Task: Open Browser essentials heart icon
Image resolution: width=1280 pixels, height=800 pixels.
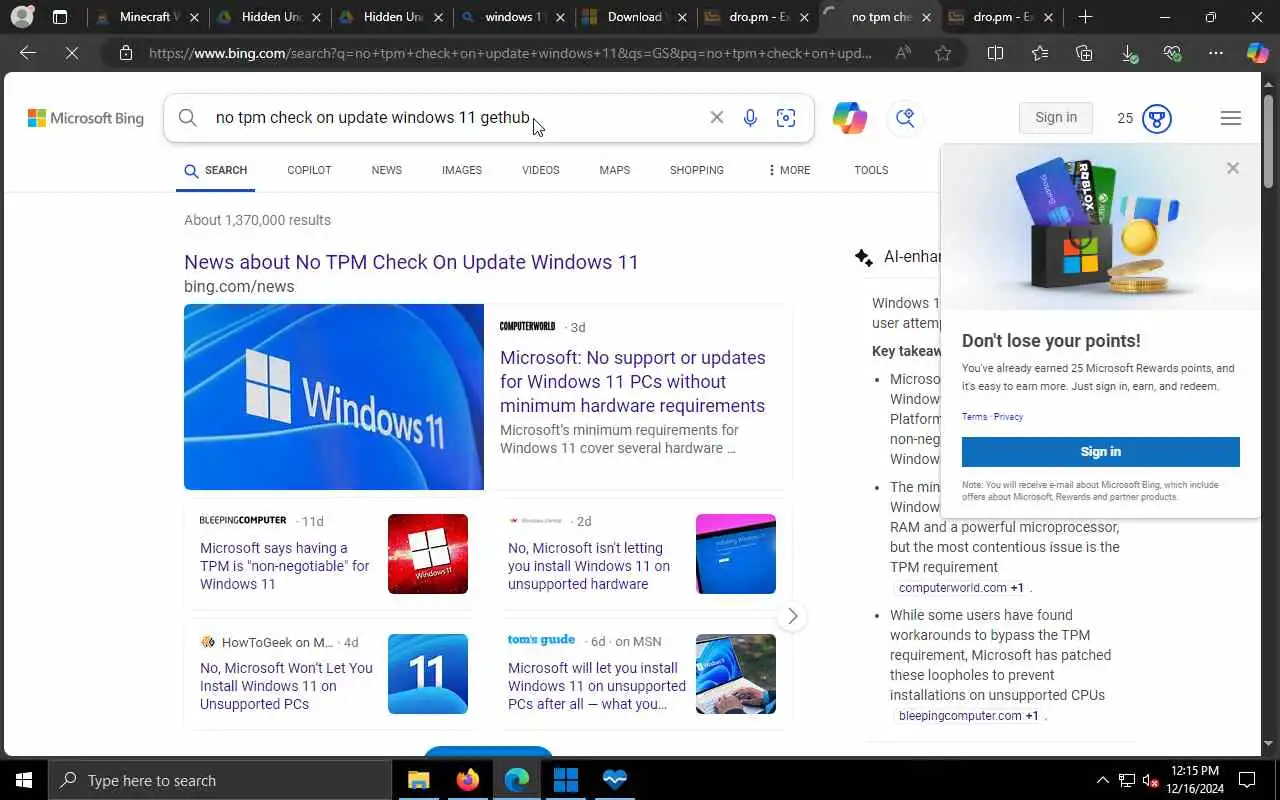Action: click(x=1172, y=53)
